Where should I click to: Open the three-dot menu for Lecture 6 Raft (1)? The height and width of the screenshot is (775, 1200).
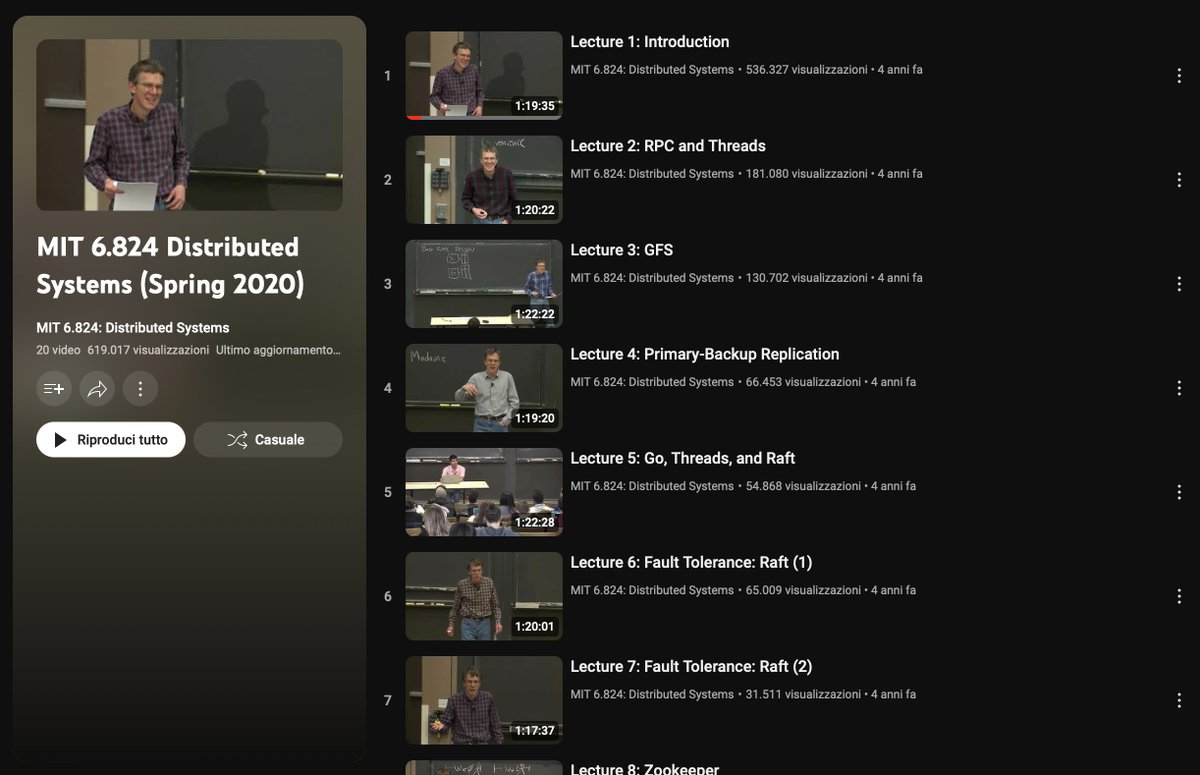tap(1180, 596)
